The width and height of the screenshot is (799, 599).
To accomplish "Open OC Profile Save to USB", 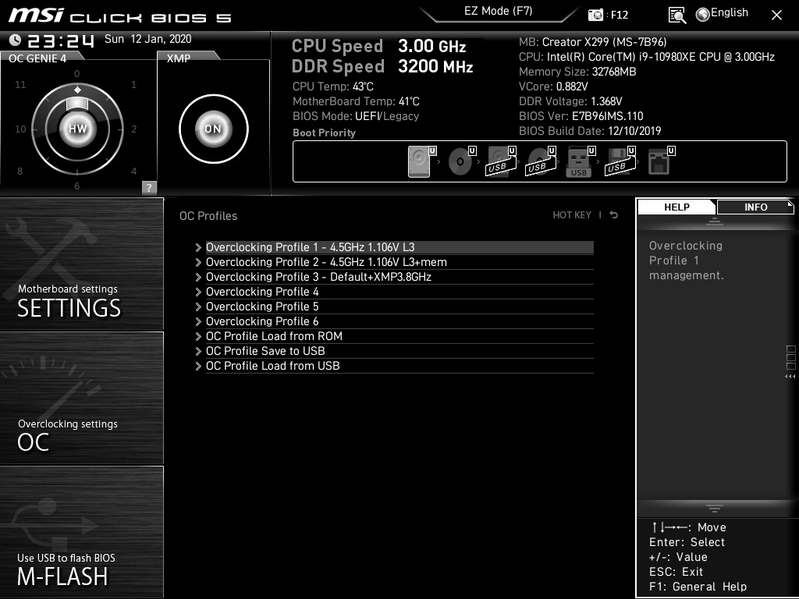I will point(400,351).
